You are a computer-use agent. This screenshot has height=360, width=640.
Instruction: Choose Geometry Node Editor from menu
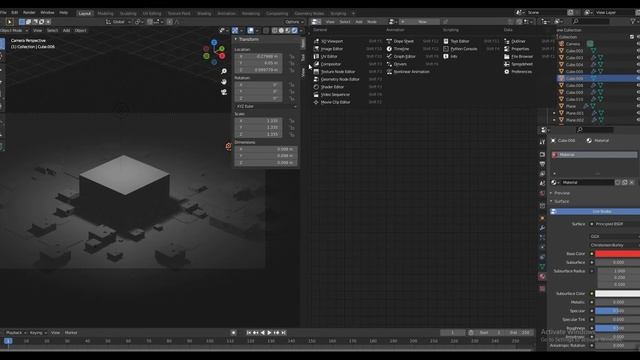(340, 79)
